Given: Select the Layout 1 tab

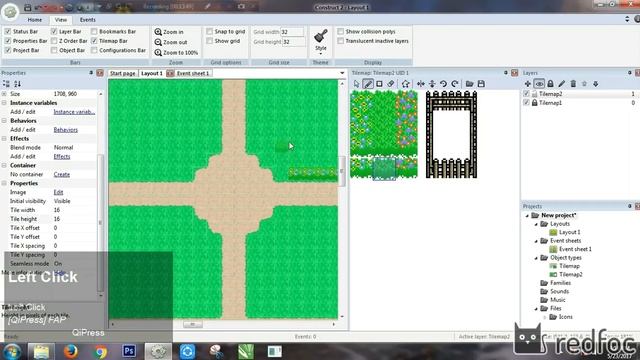Looking at the screenshot, I should (152, 73).
